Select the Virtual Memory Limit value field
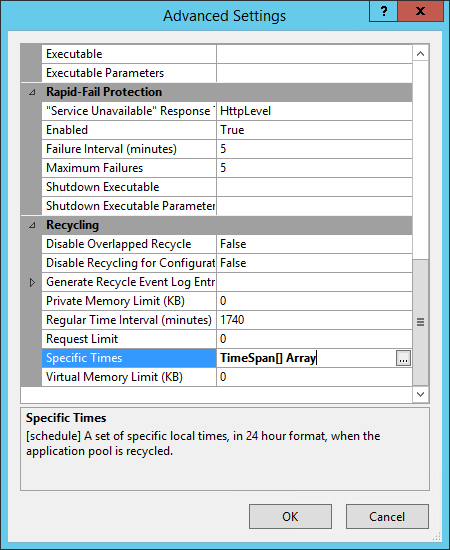This screenshot has width=450, height=550. tap(314, 377)
